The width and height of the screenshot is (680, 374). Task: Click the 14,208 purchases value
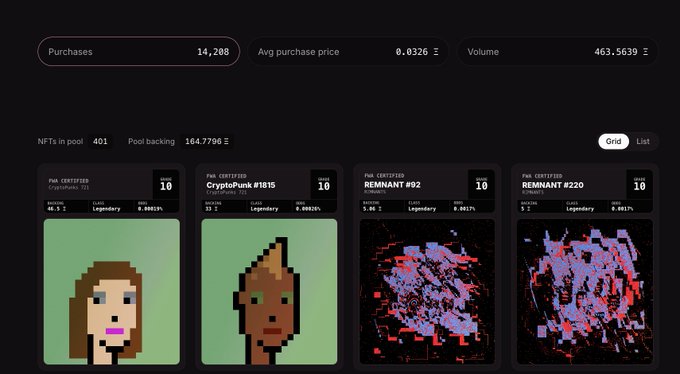[x=213, y=52]
